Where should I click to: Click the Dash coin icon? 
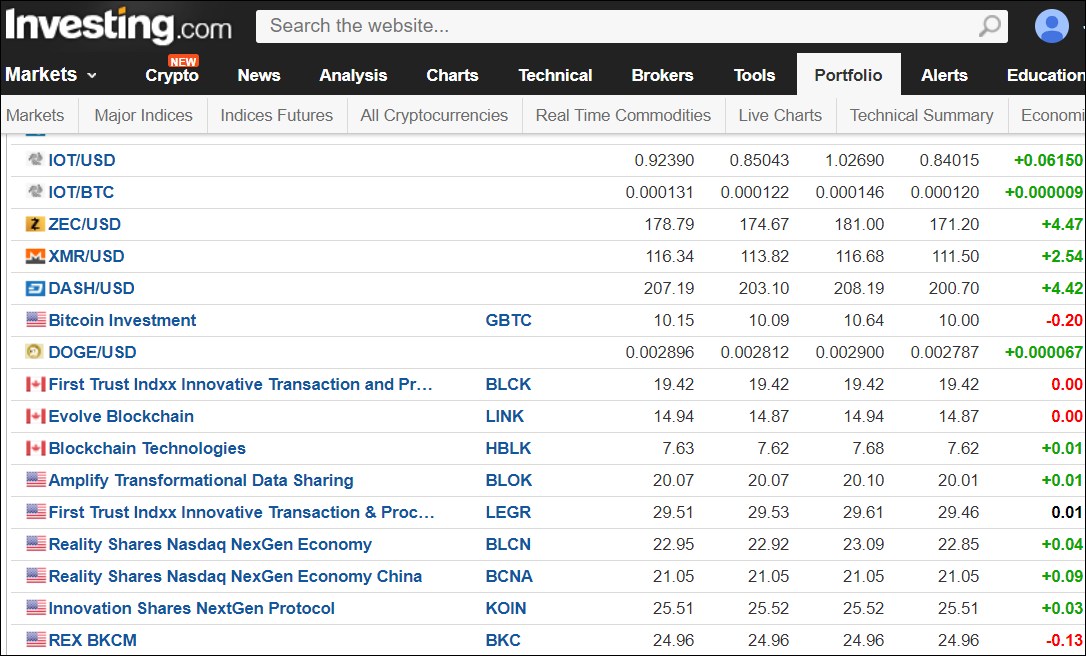click(x=35, y=288)
